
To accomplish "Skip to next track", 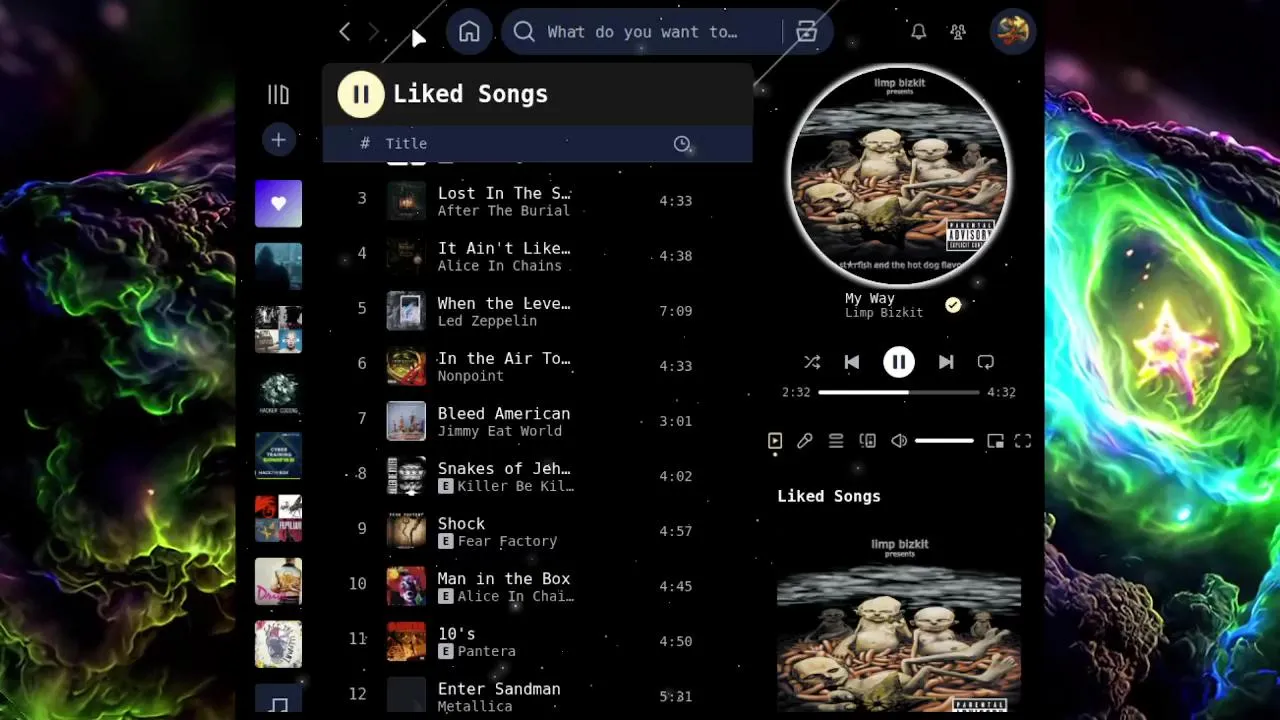I will 946,362.
